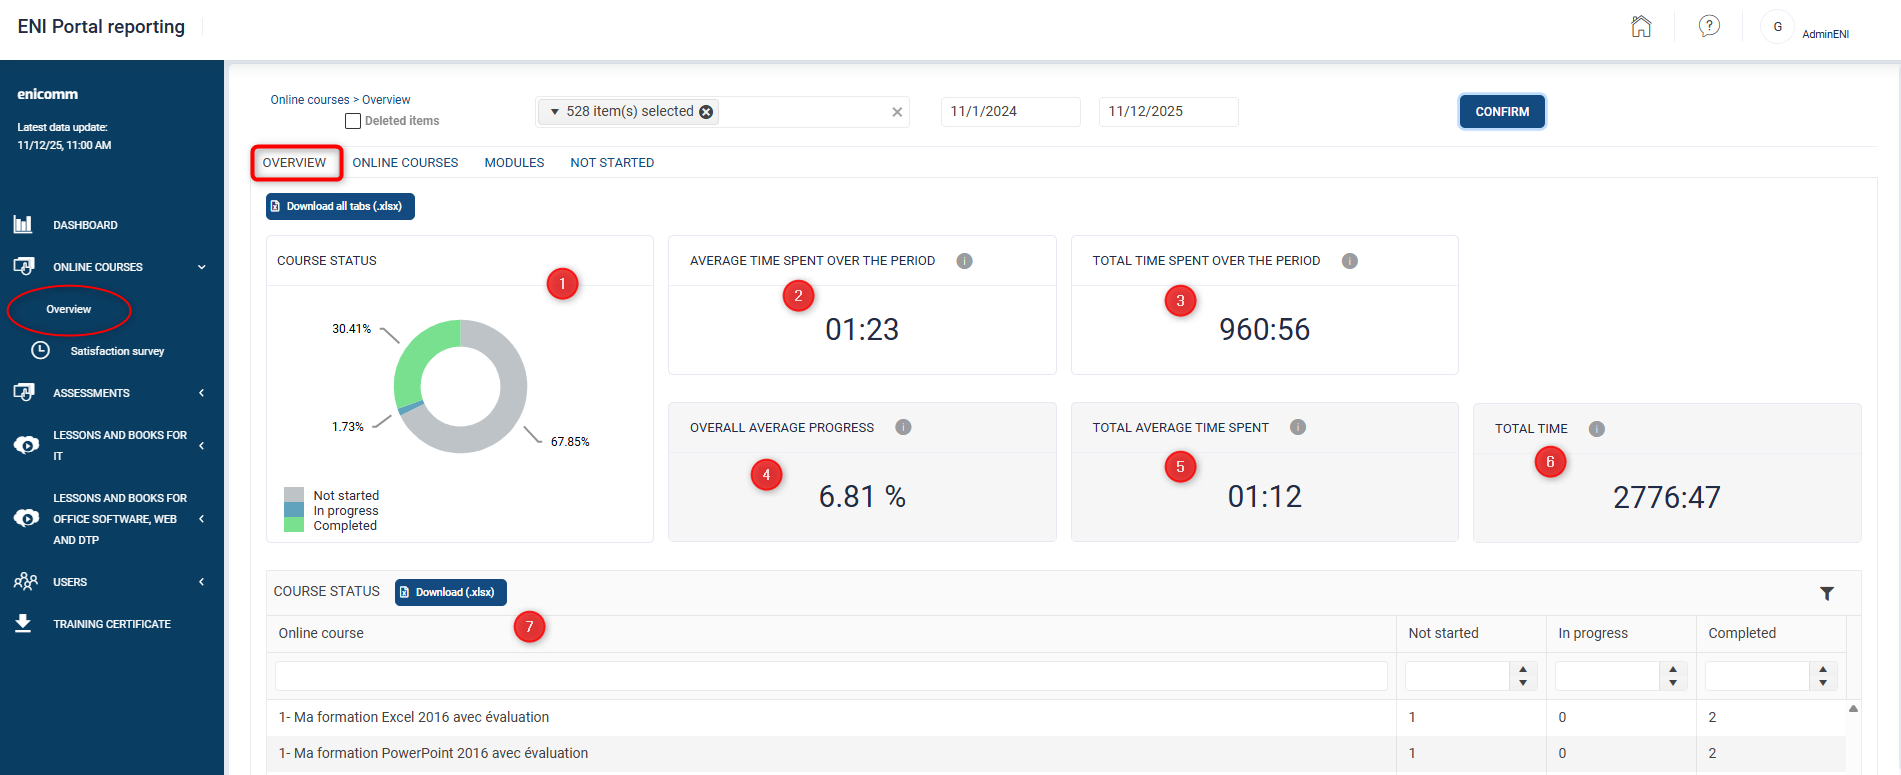Click the ENI Portal reporting title

(x=101, y=27)
